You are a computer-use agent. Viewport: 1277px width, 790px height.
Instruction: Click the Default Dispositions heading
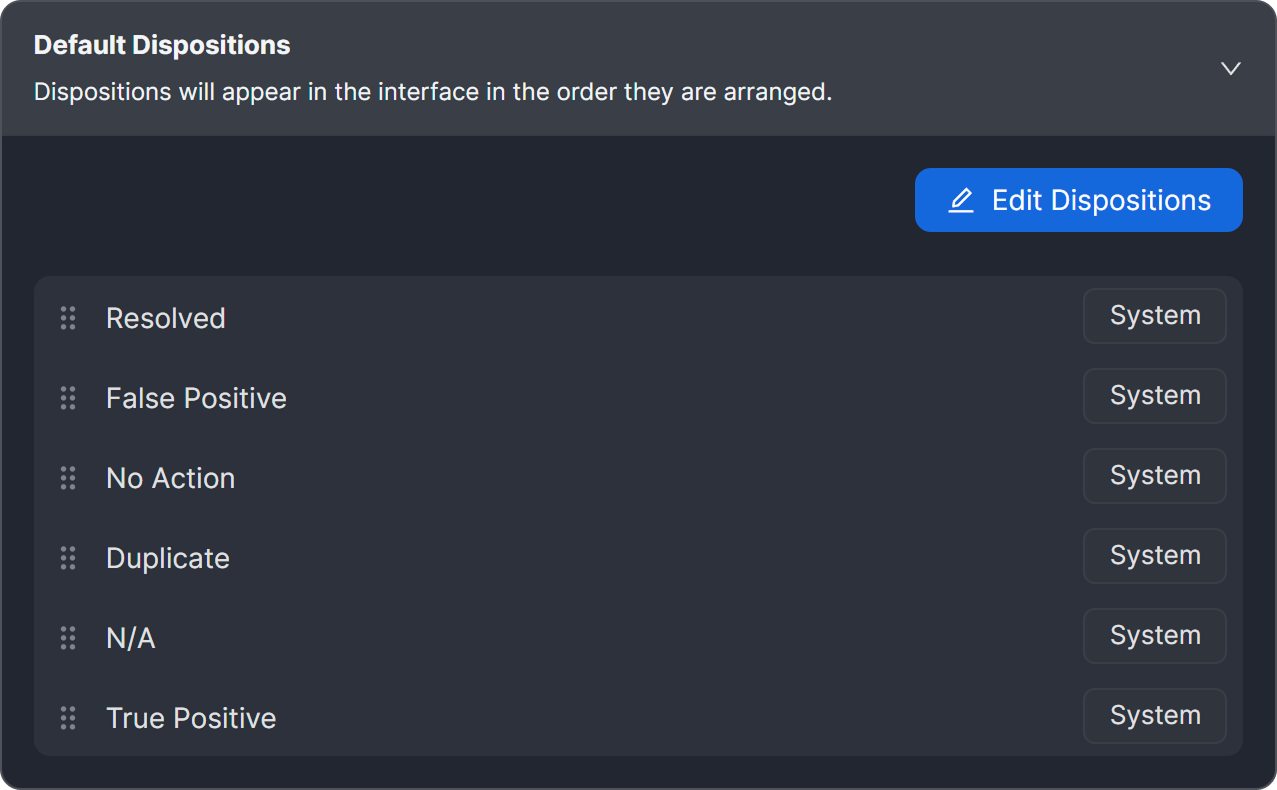pyautogui.click(x=161, y=44)
